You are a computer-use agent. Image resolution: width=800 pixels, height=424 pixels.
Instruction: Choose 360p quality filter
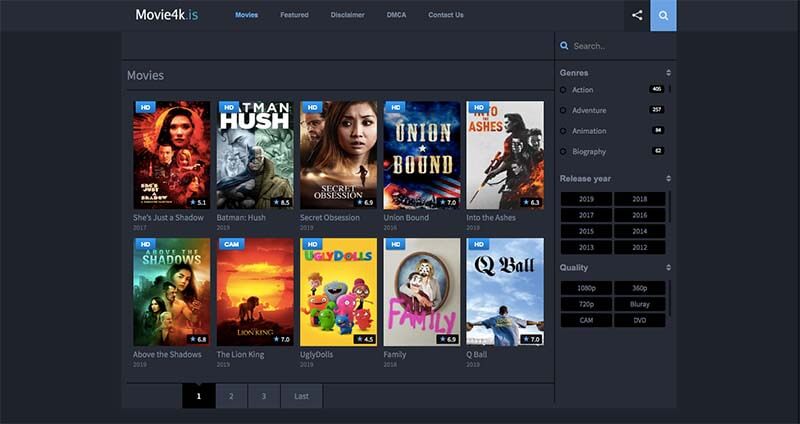[640, 288]
